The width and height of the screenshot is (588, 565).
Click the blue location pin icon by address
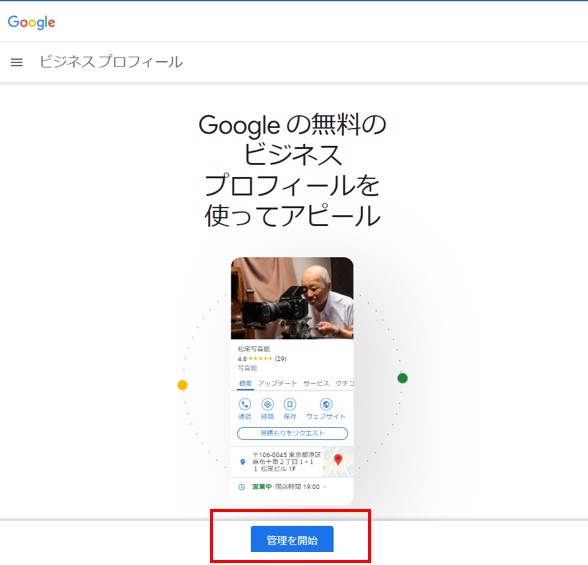pyautogui.click(x=243, y=462)
